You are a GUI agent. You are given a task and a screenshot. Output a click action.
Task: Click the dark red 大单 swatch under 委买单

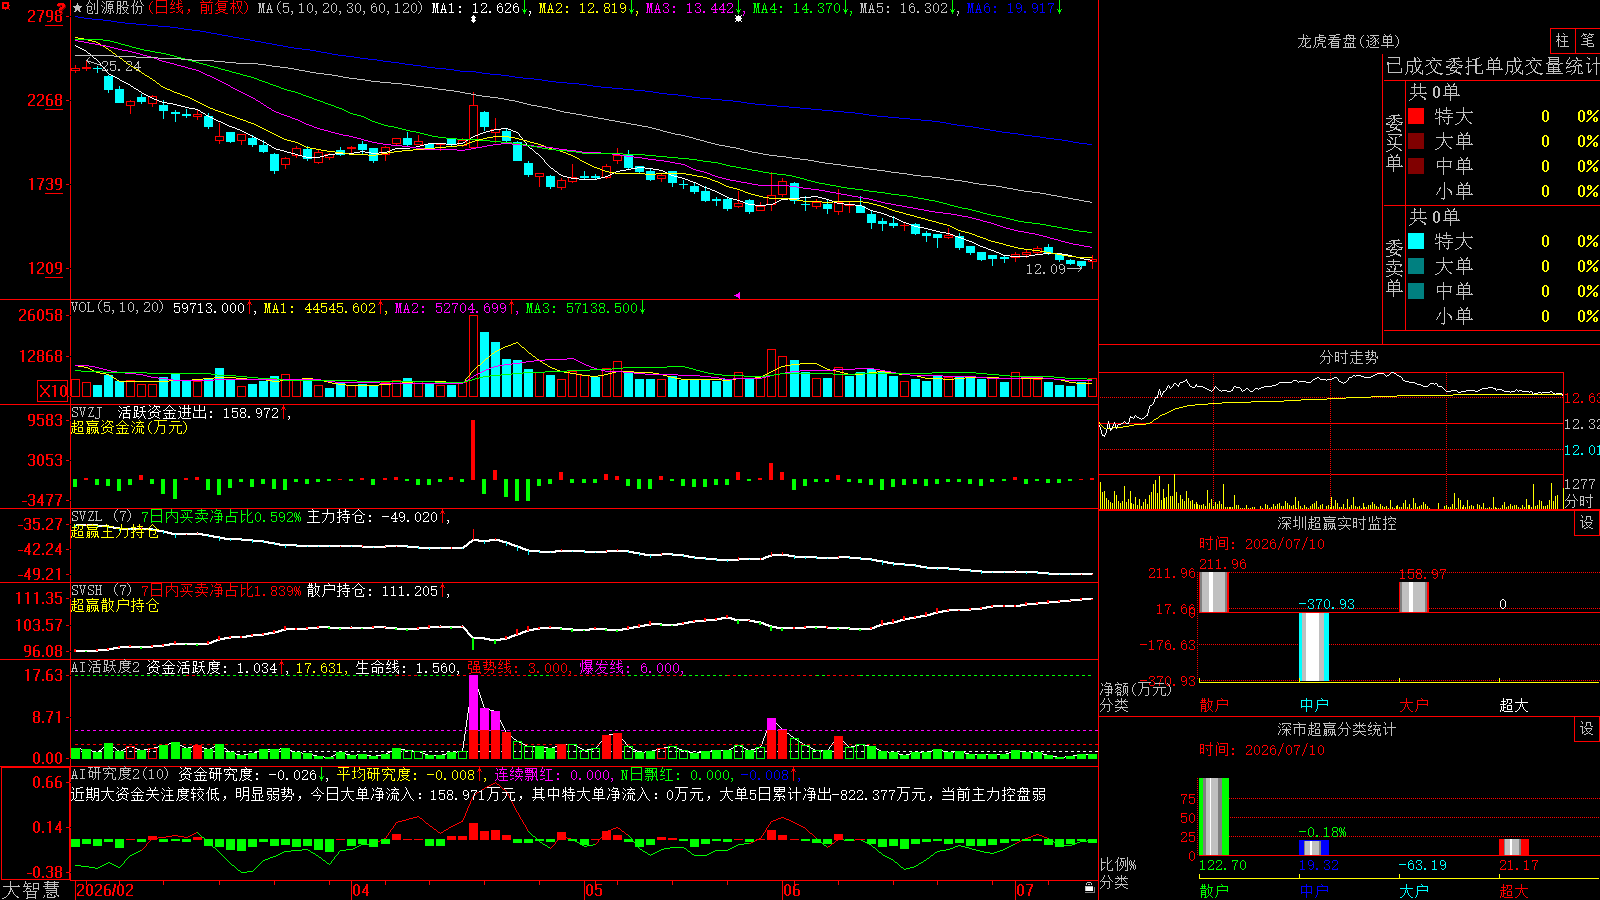tap(1416, 141)
